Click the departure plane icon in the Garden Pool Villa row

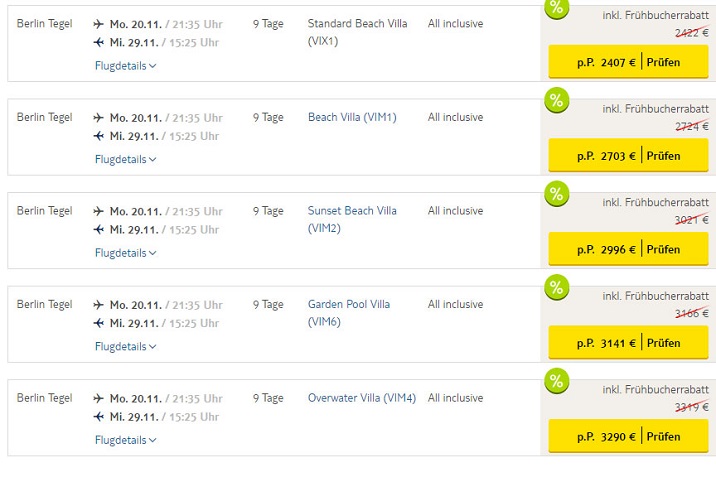(98, 305)
